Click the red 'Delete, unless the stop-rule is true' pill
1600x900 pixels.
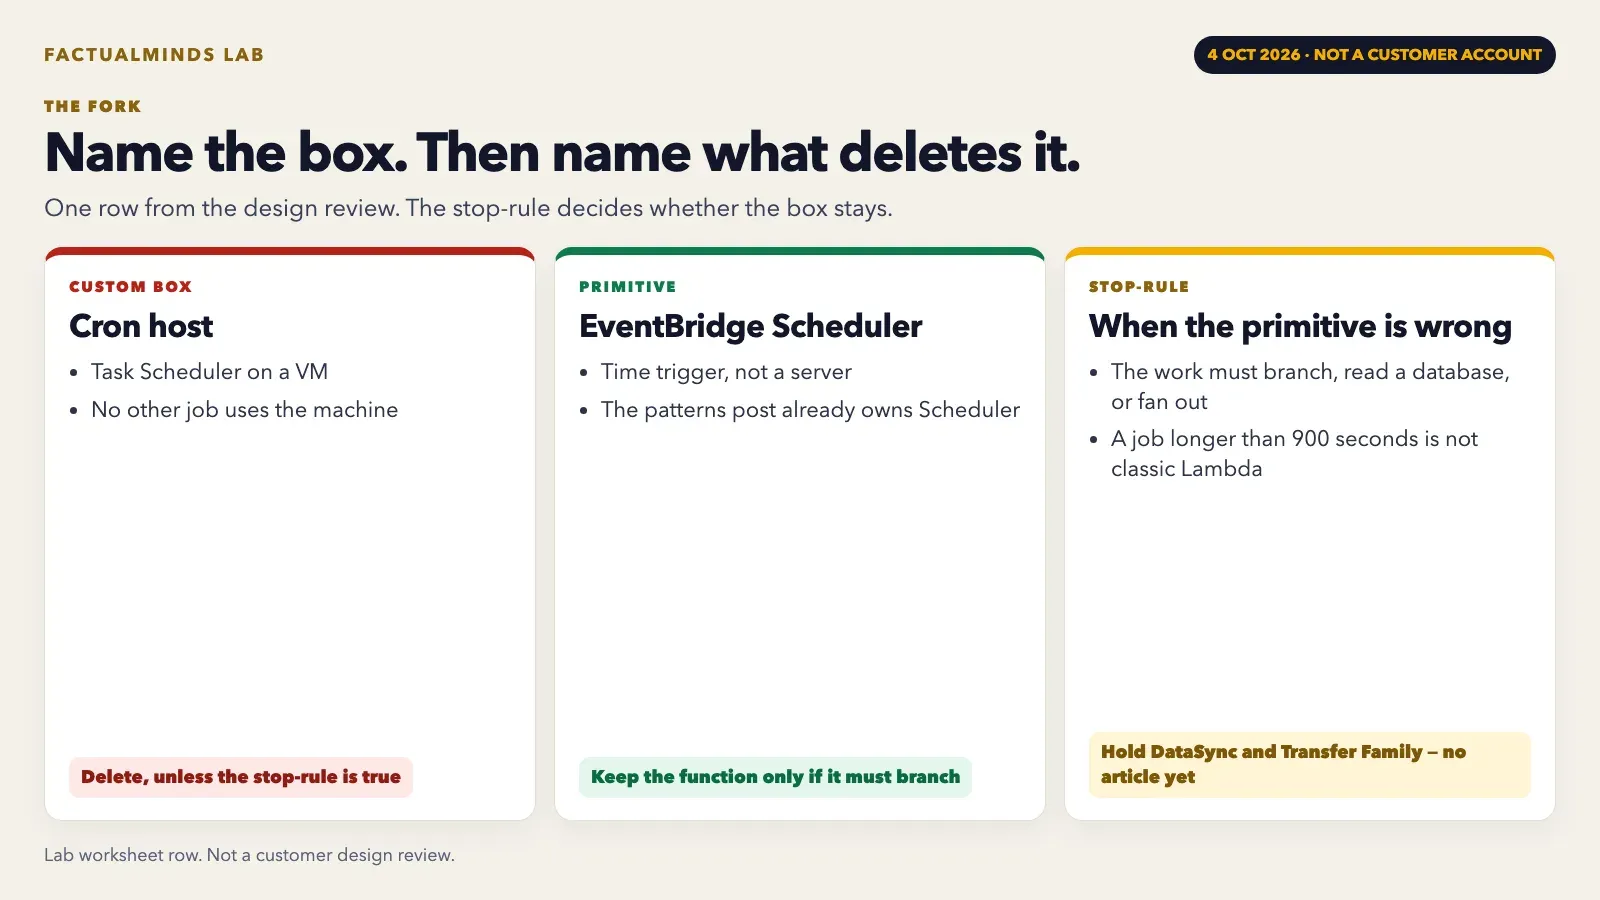[x=241, y=777]
